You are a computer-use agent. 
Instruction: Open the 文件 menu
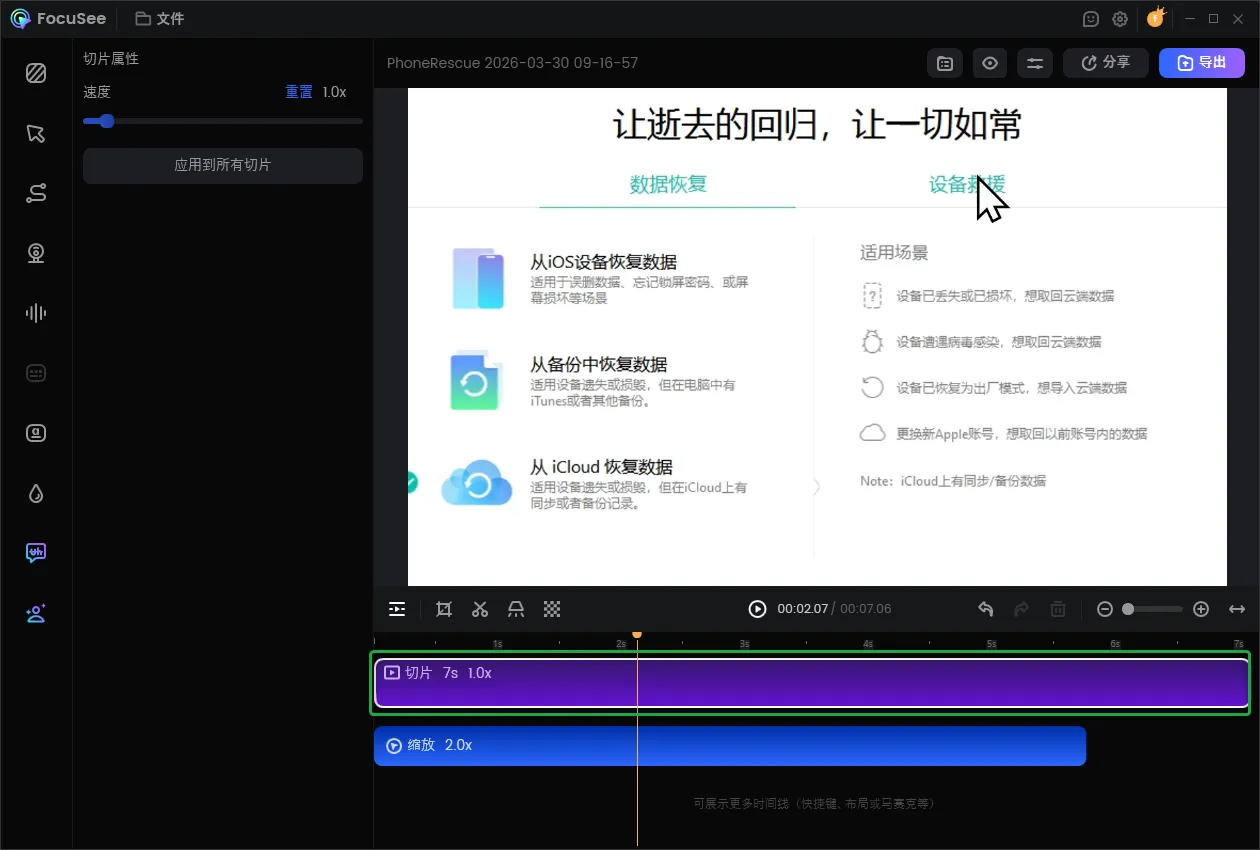point(160,18)
